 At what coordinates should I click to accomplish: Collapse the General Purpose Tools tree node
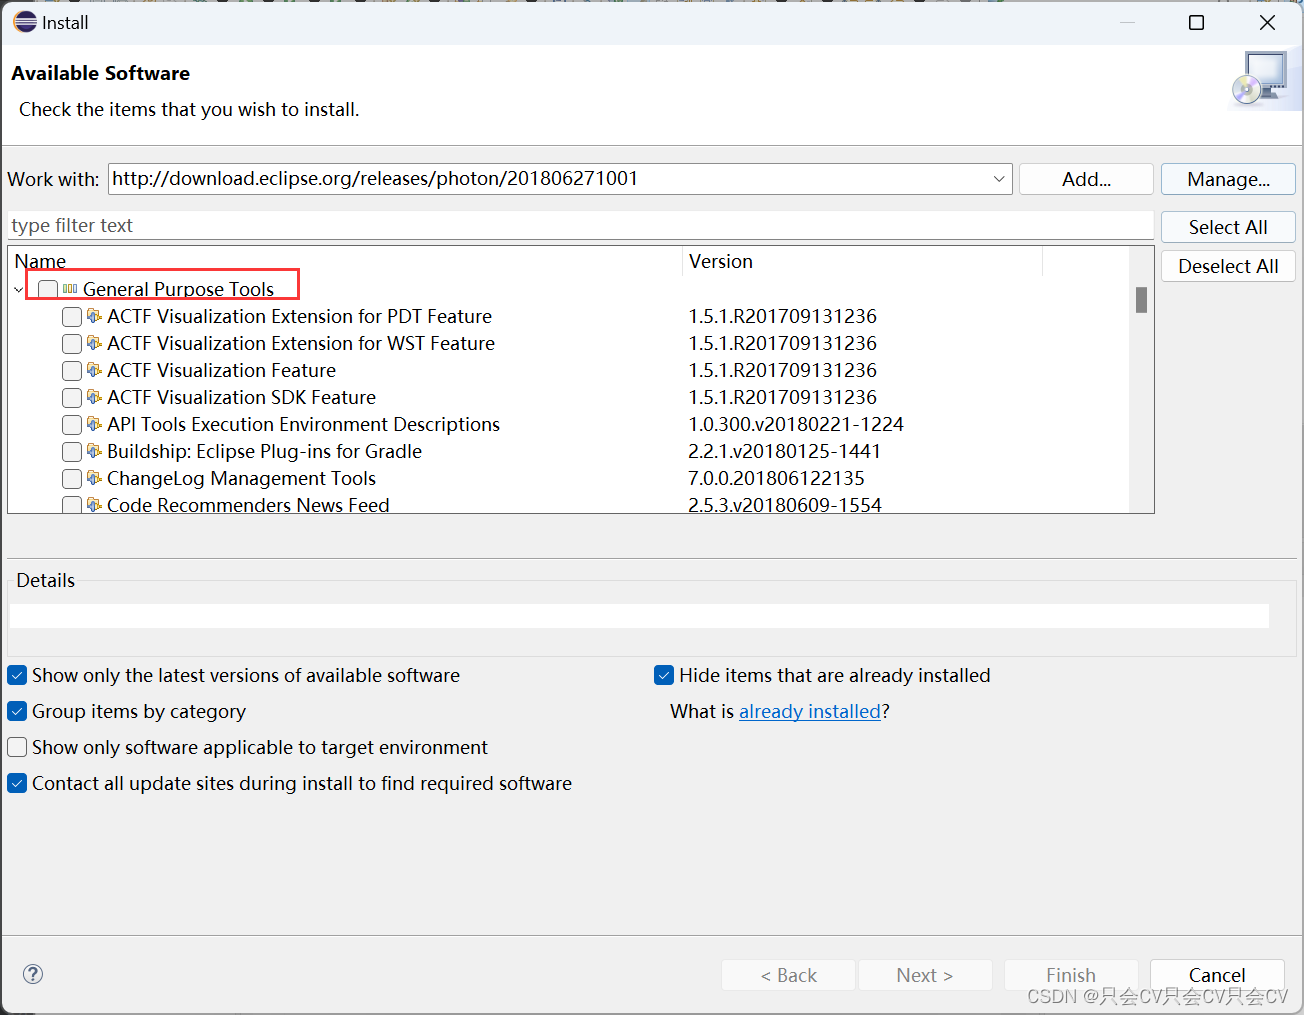[18, 288]
